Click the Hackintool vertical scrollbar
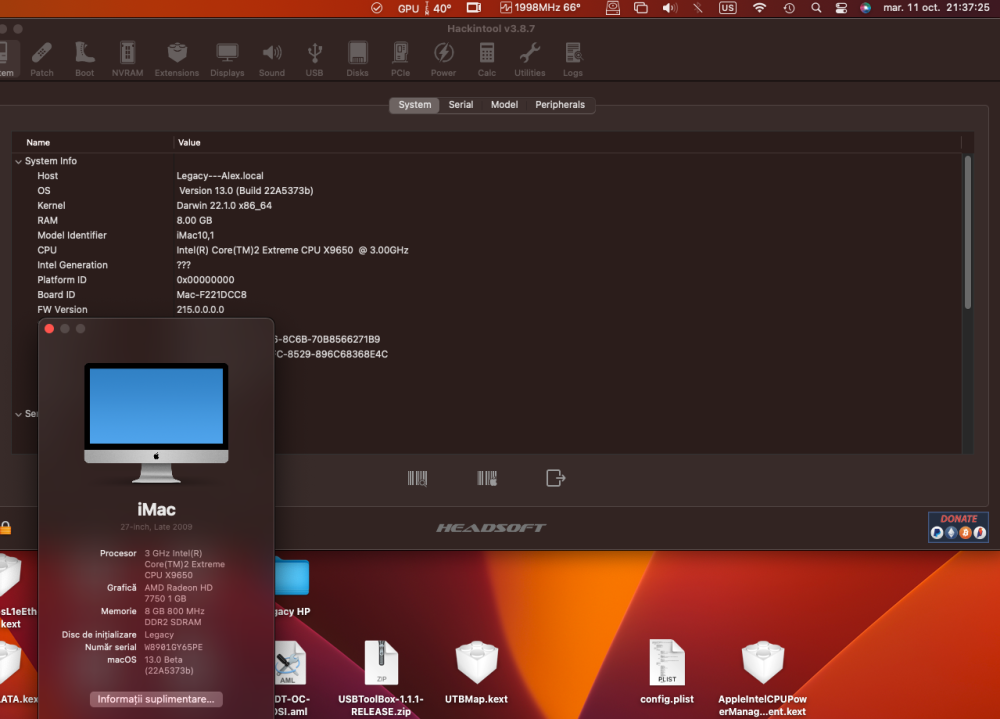The image size is (1000, 719). (x=967, y=233)
